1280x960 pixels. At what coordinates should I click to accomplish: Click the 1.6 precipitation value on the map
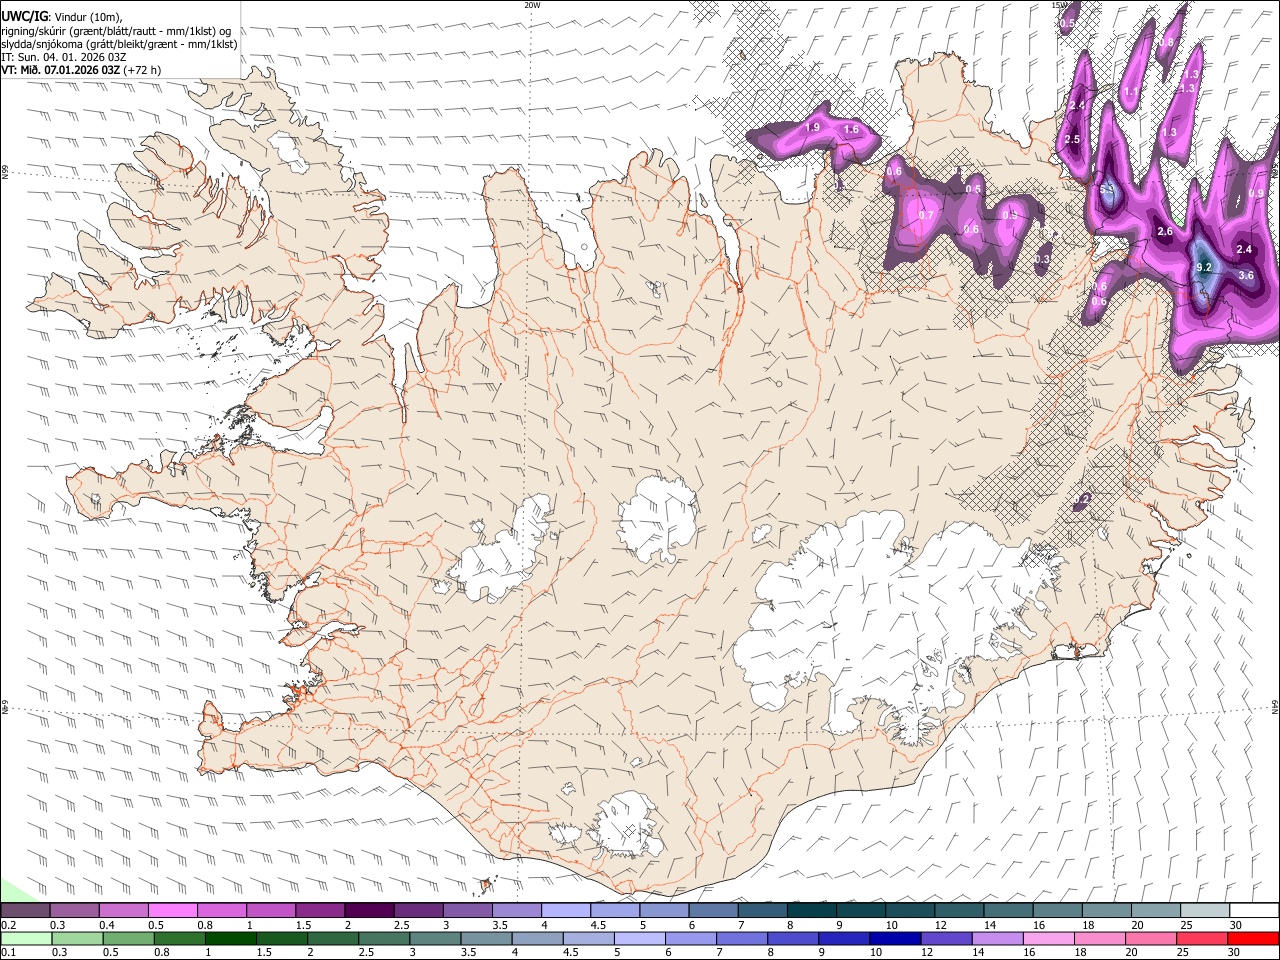[x=852, y=130]
